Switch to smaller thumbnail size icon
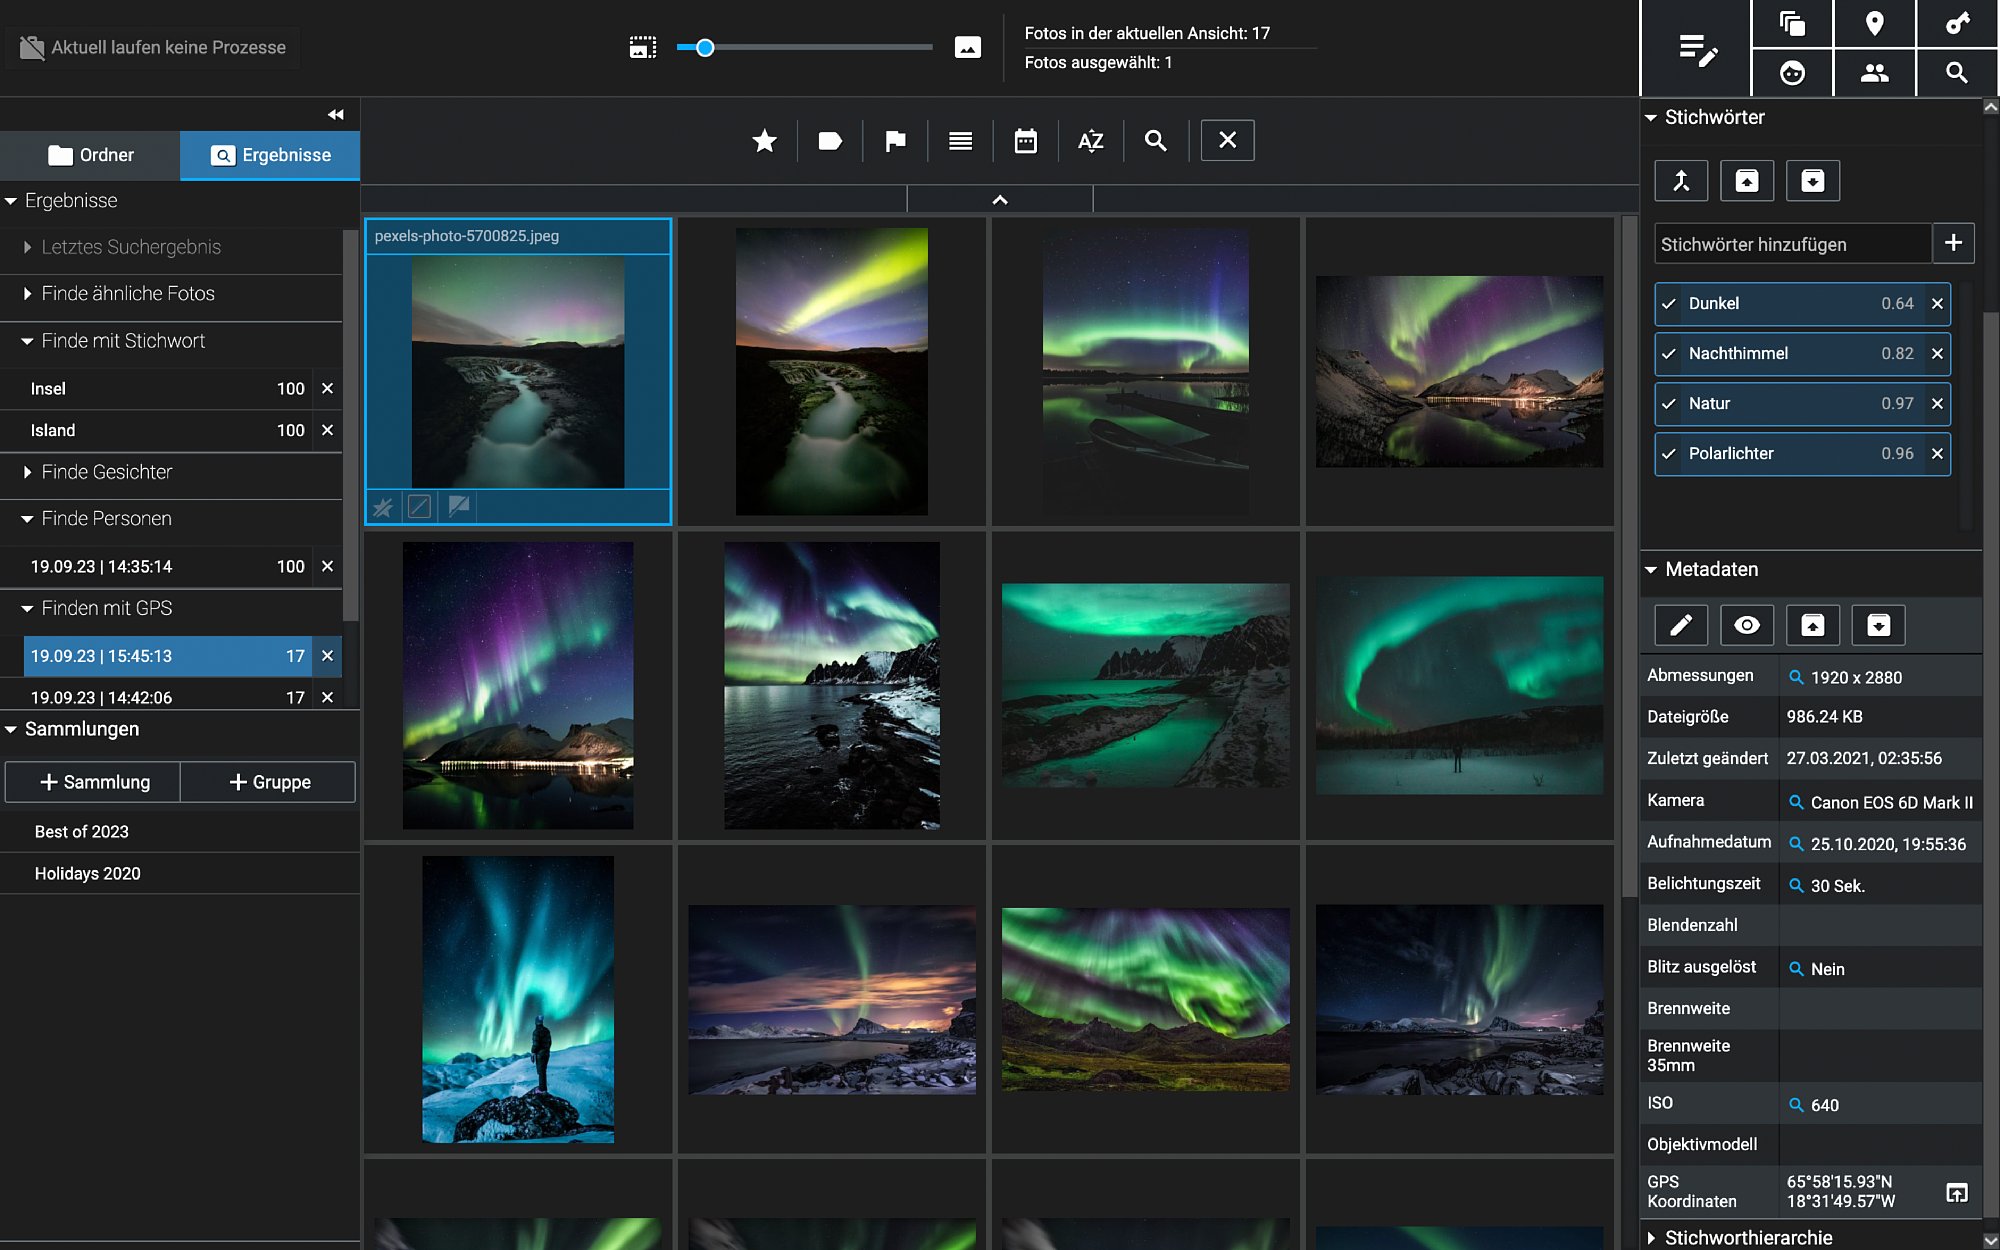Image resolution: width=2000 pixels, height=1250 pixels. (x=643, y=47)
